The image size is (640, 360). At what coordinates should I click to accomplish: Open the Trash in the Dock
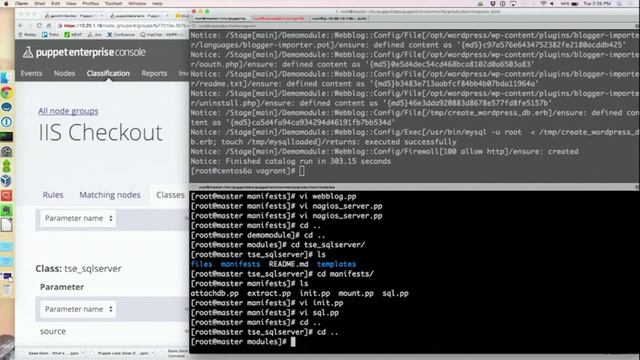click(x=6, y=290)
